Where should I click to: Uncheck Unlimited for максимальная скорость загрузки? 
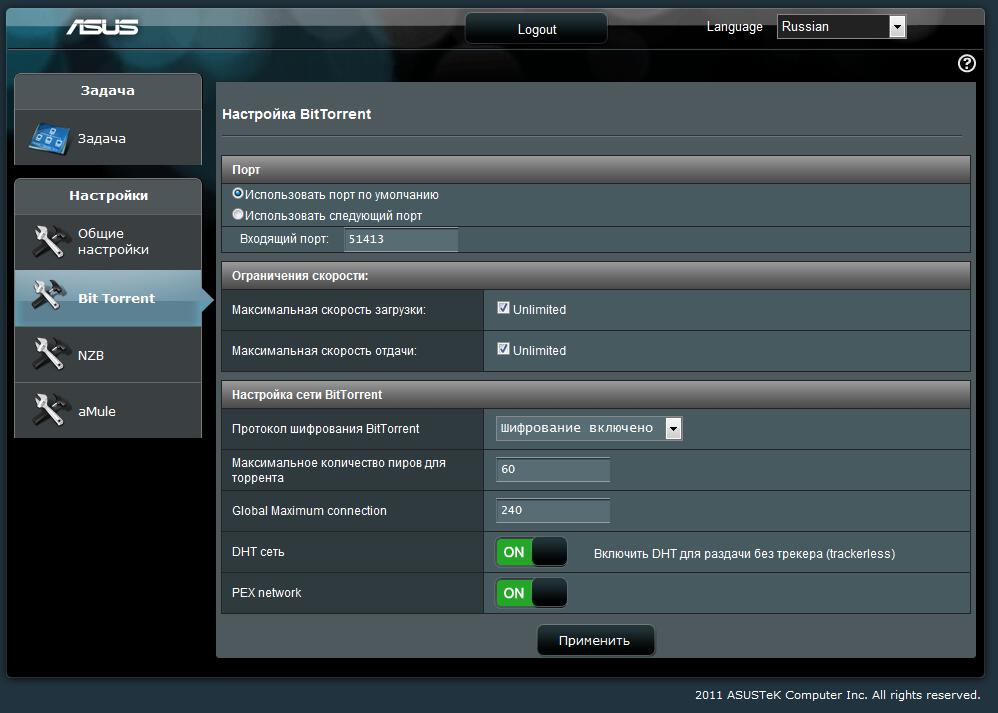[x=503, y=308]
